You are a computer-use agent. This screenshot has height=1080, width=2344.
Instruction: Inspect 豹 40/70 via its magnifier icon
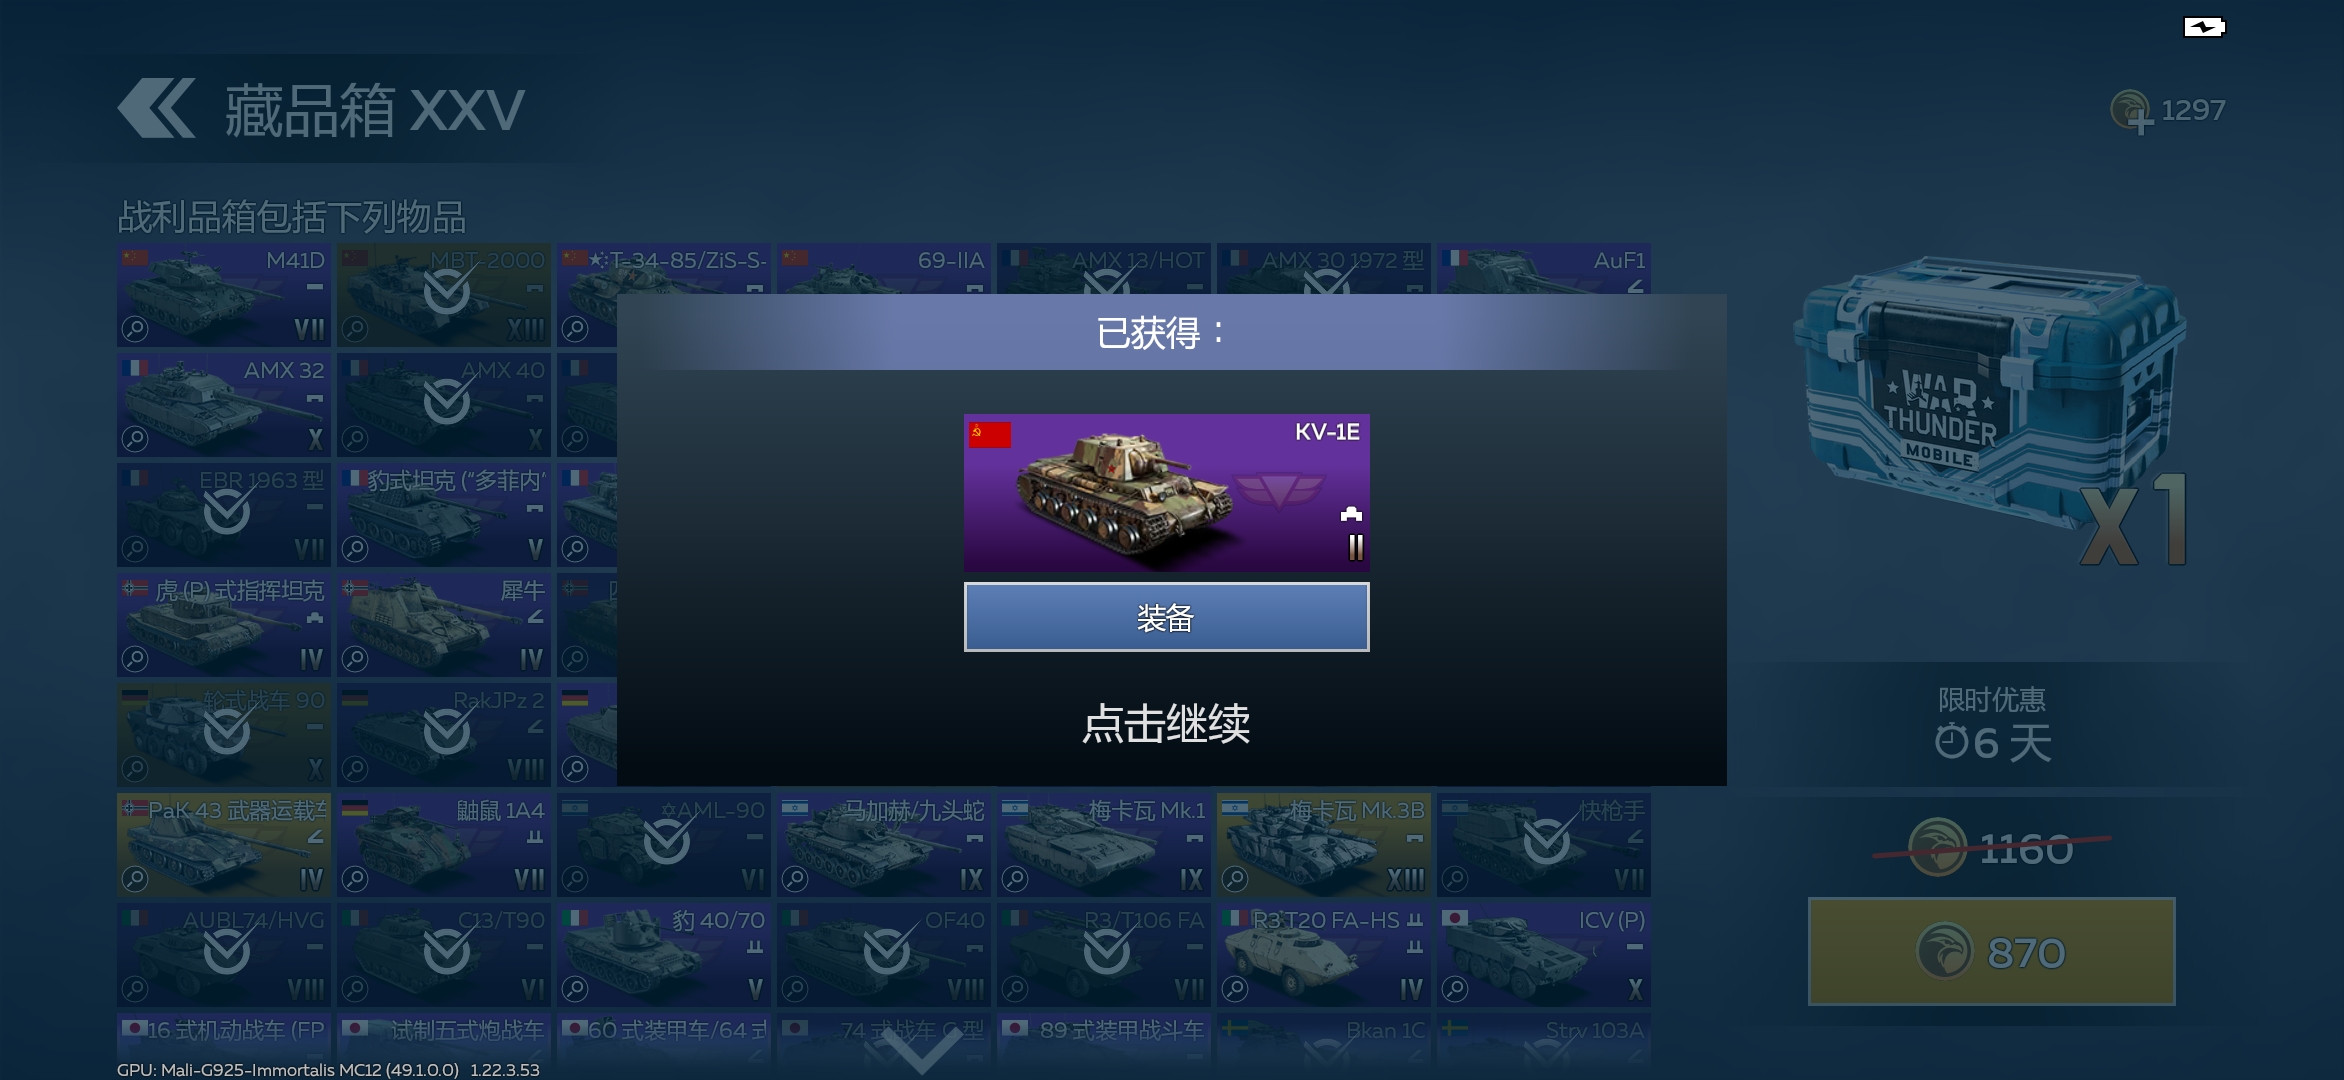575,988
